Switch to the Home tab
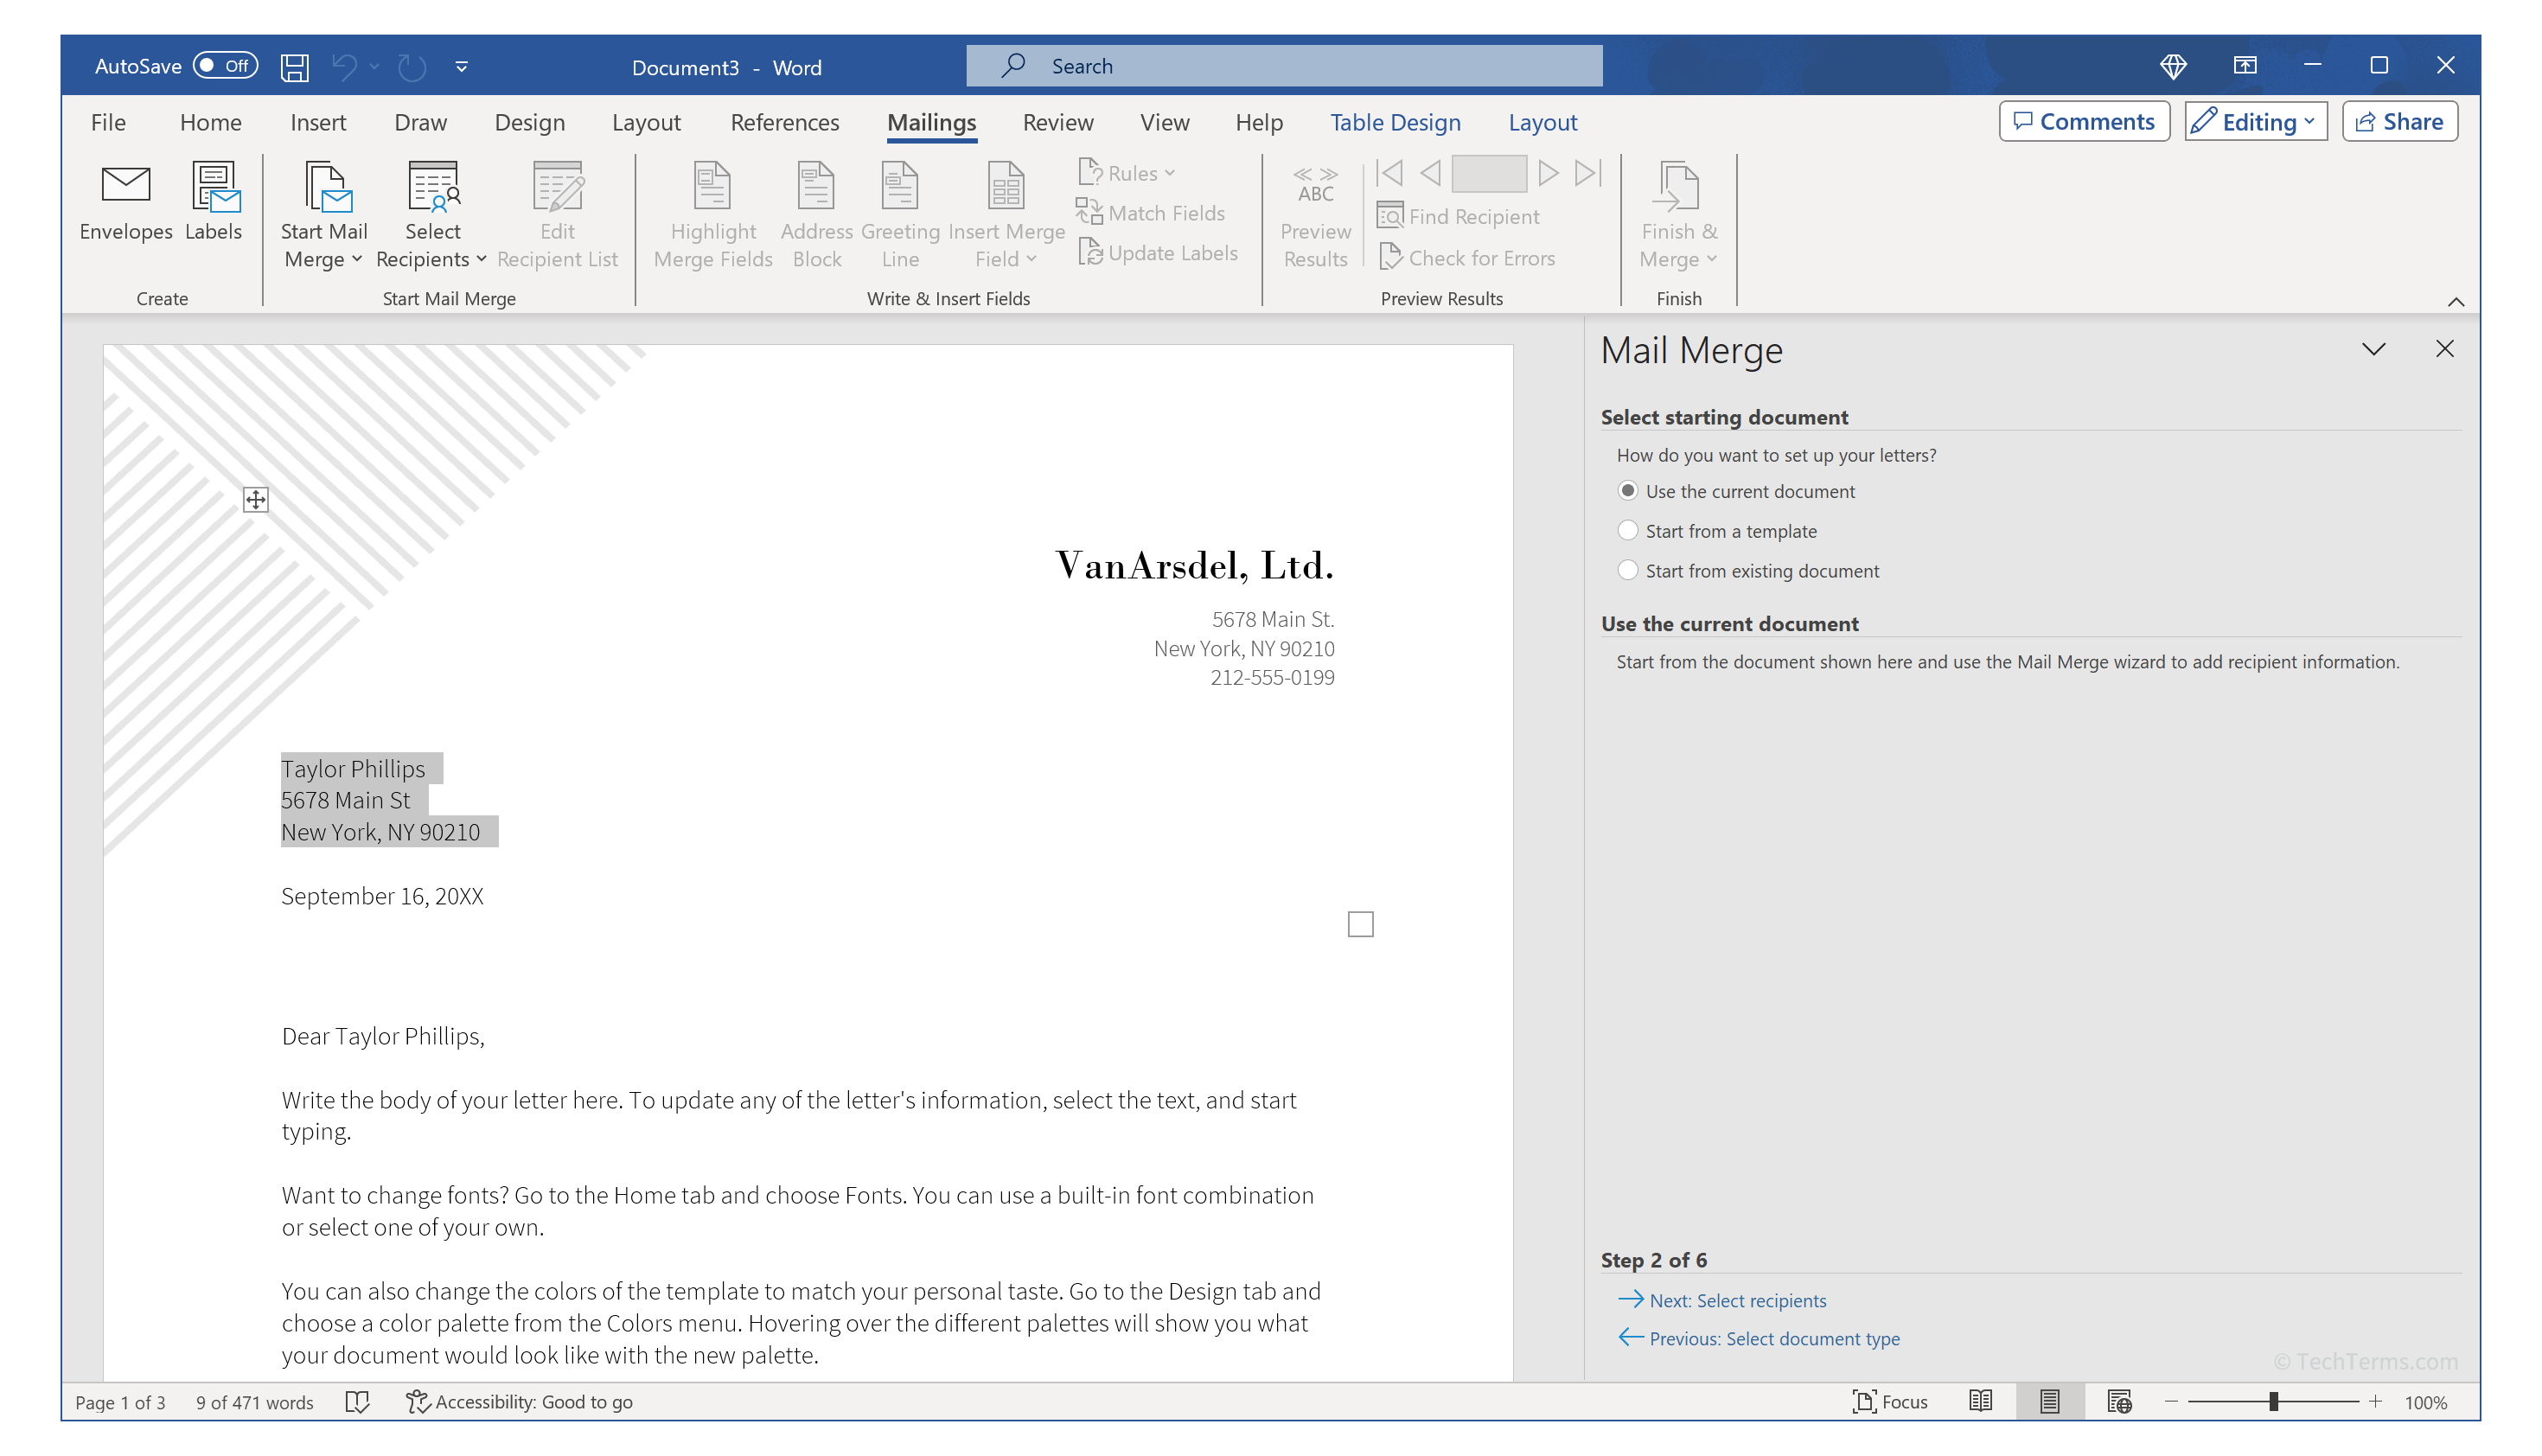Screen dimensions: 2542x1456 [210, 122]
